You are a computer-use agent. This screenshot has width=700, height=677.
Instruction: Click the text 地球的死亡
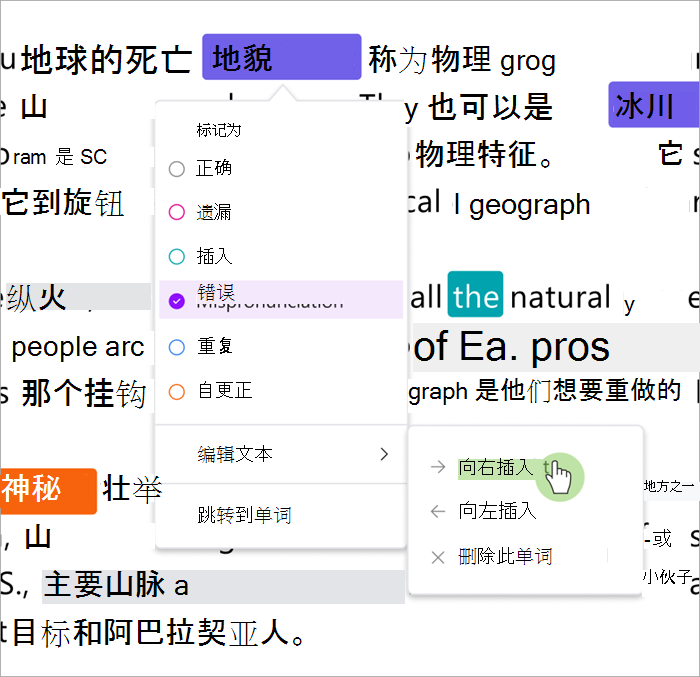pos(107,60)
